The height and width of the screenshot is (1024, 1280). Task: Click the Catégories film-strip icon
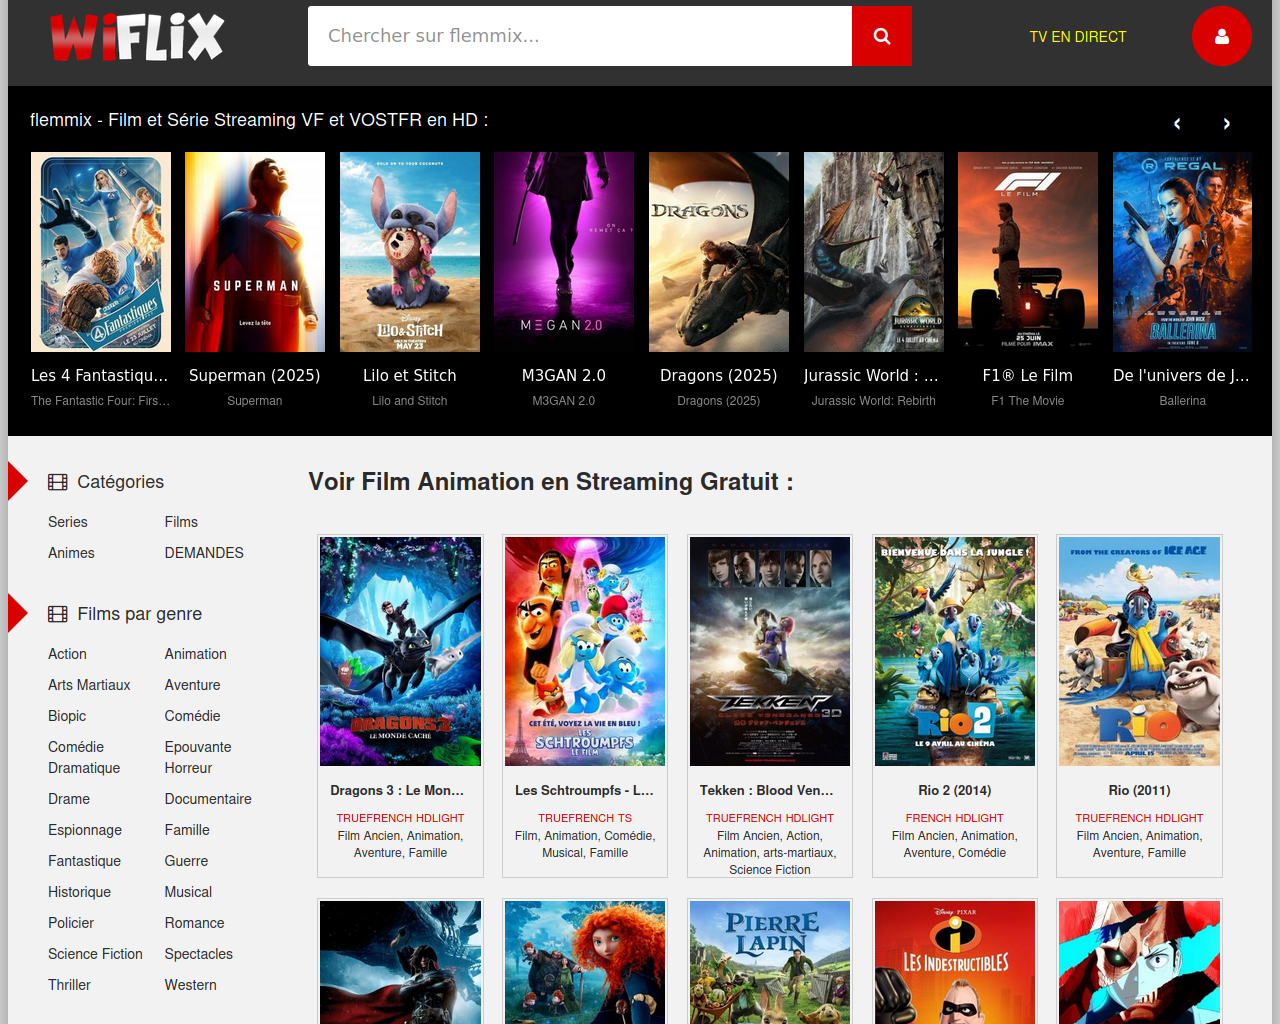(x=58, y=482)
